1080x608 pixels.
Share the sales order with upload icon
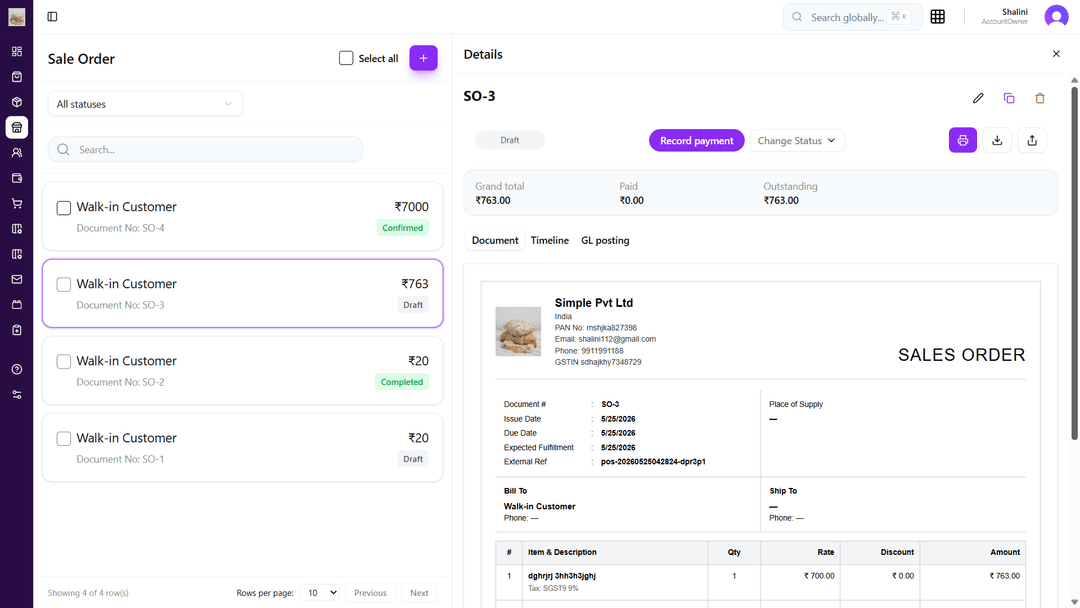(1032, 140)
